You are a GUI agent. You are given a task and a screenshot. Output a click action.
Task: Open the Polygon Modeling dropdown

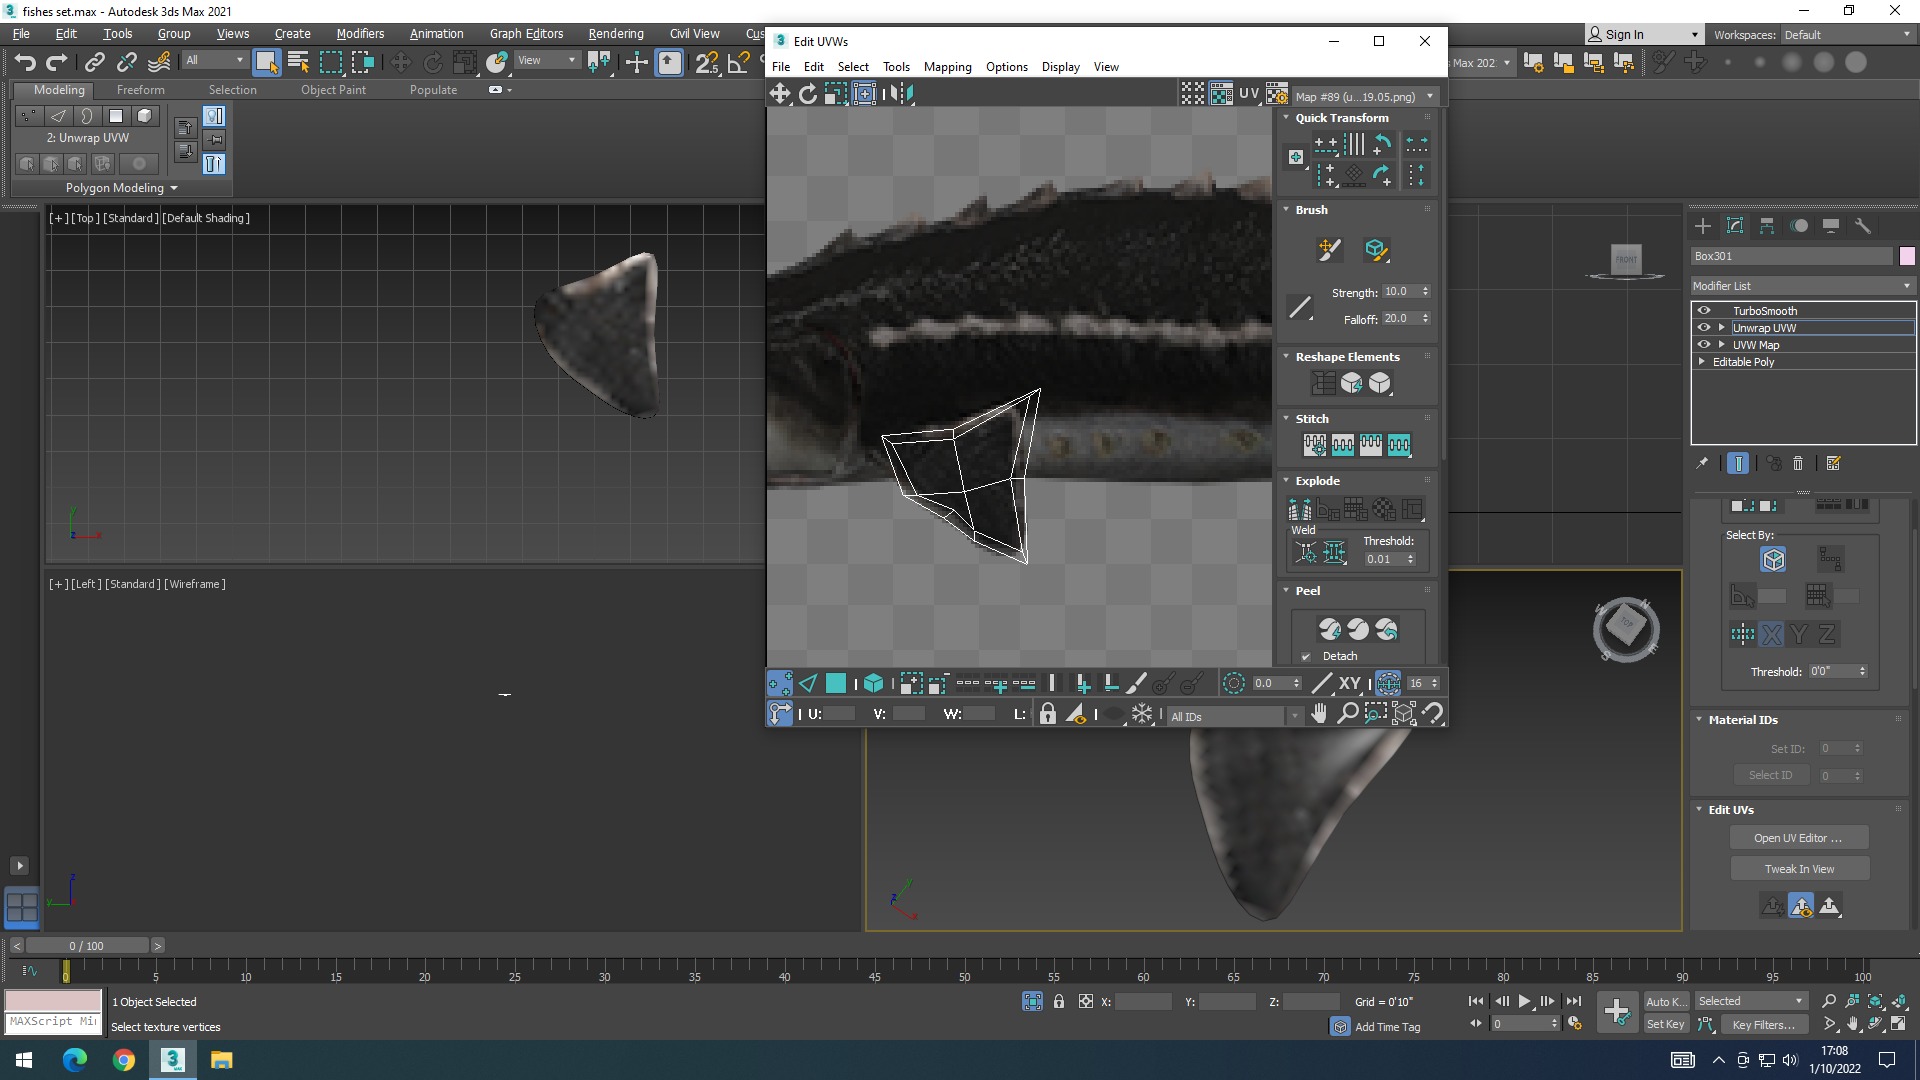pos(121,188)
